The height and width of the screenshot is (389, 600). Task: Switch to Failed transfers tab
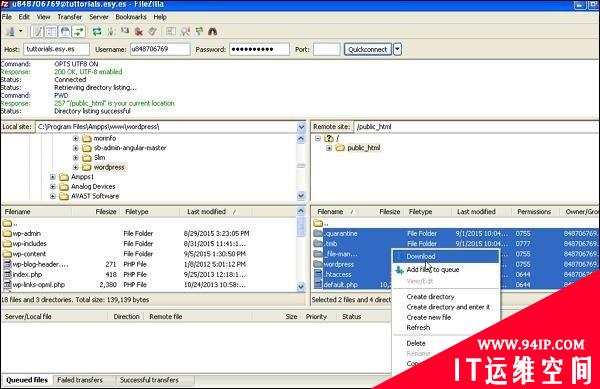pyautogui.click(x=80, y=380)
